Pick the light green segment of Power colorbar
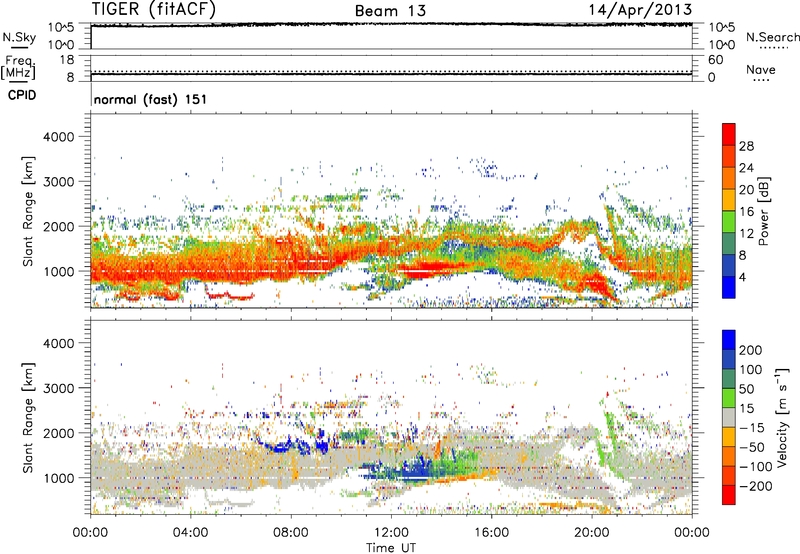Viewport: 800px width, 554px height. (729, 221)
